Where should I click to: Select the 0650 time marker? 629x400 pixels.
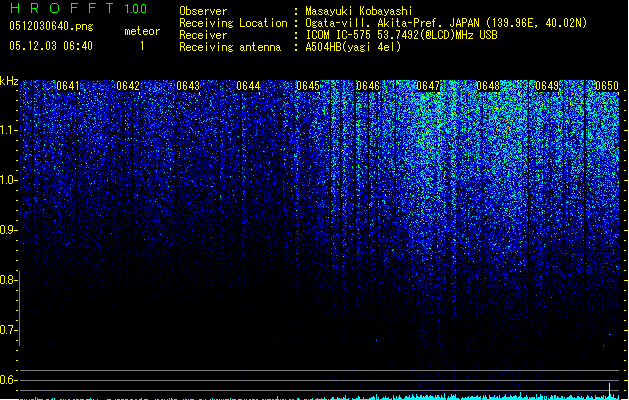(x=607, y=86)
